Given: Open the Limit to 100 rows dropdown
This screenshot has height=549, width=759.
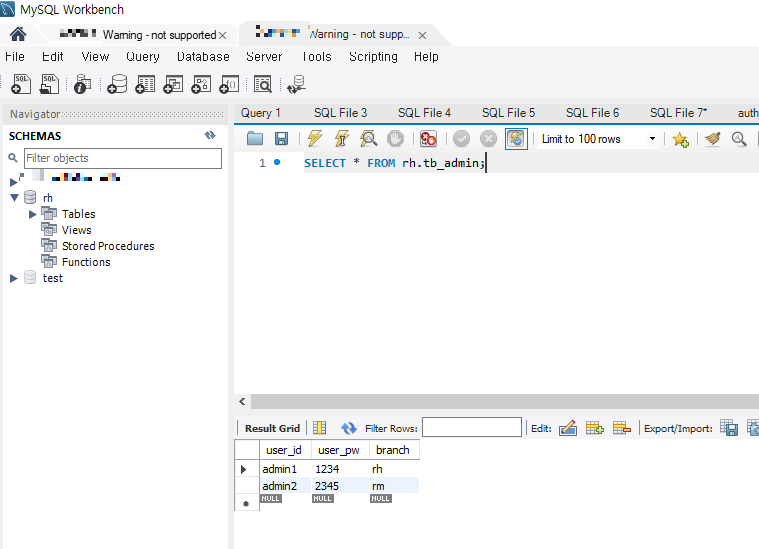Looking at the screenshot, I should 653,139.
